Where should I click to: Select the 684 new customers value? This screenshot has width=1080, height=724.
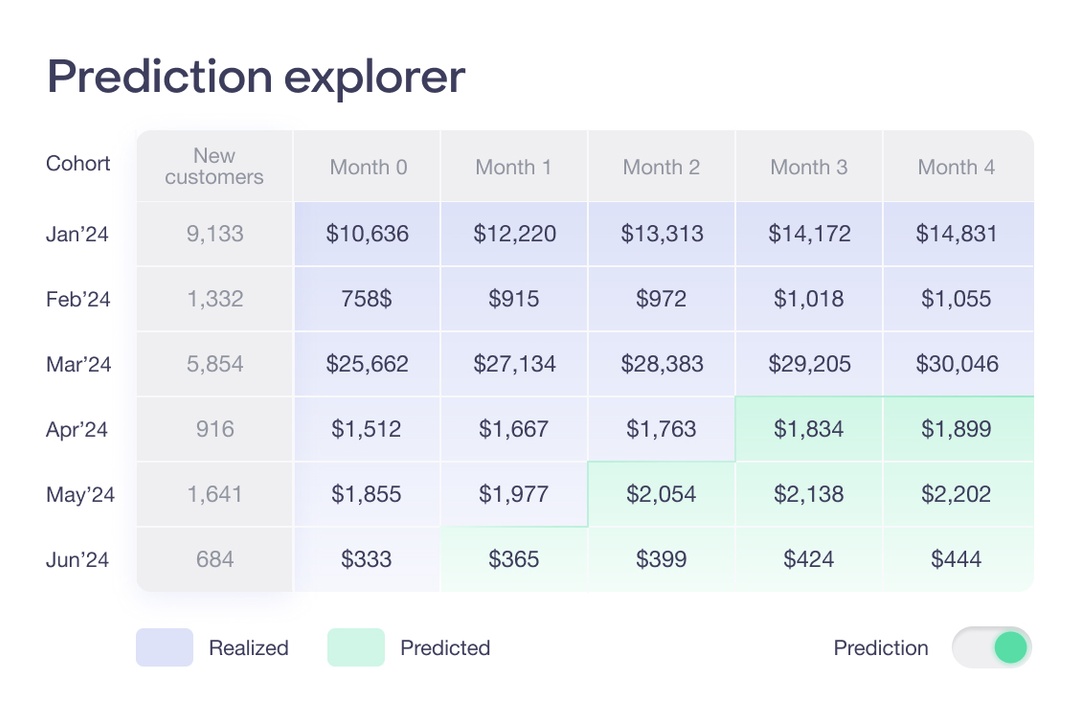point(213,559)
